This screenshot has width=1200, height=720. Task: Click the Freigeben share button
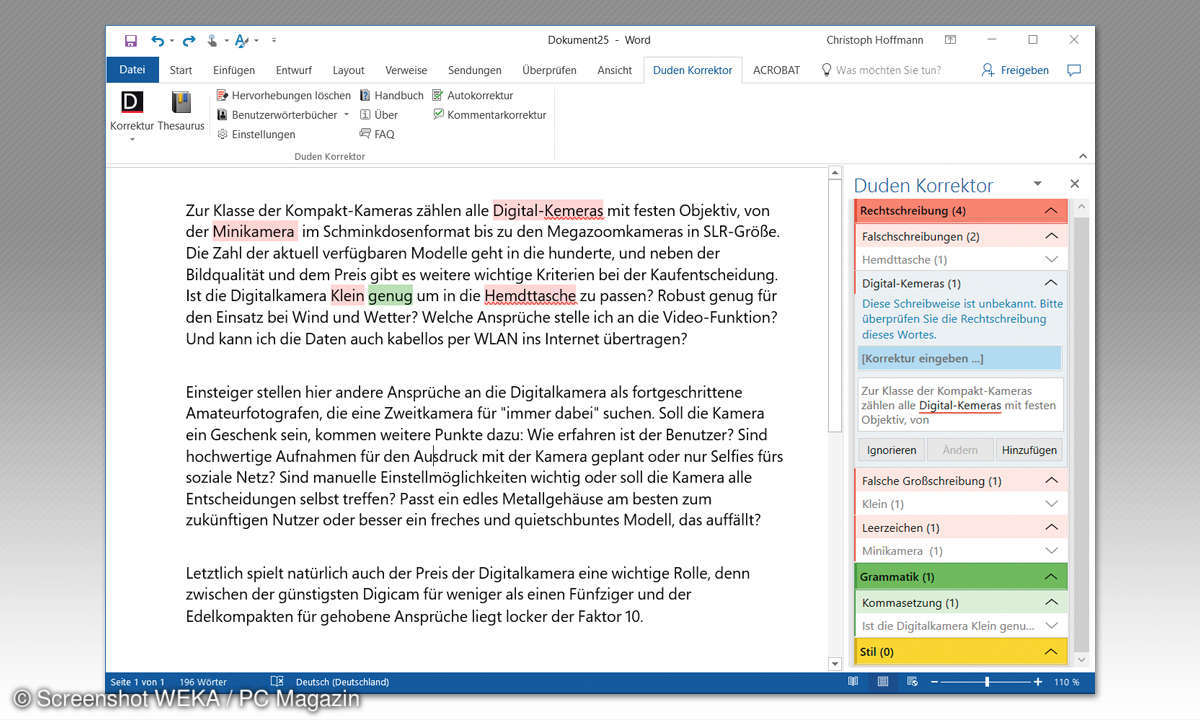pyautogui.click(x=1015, y=70)
